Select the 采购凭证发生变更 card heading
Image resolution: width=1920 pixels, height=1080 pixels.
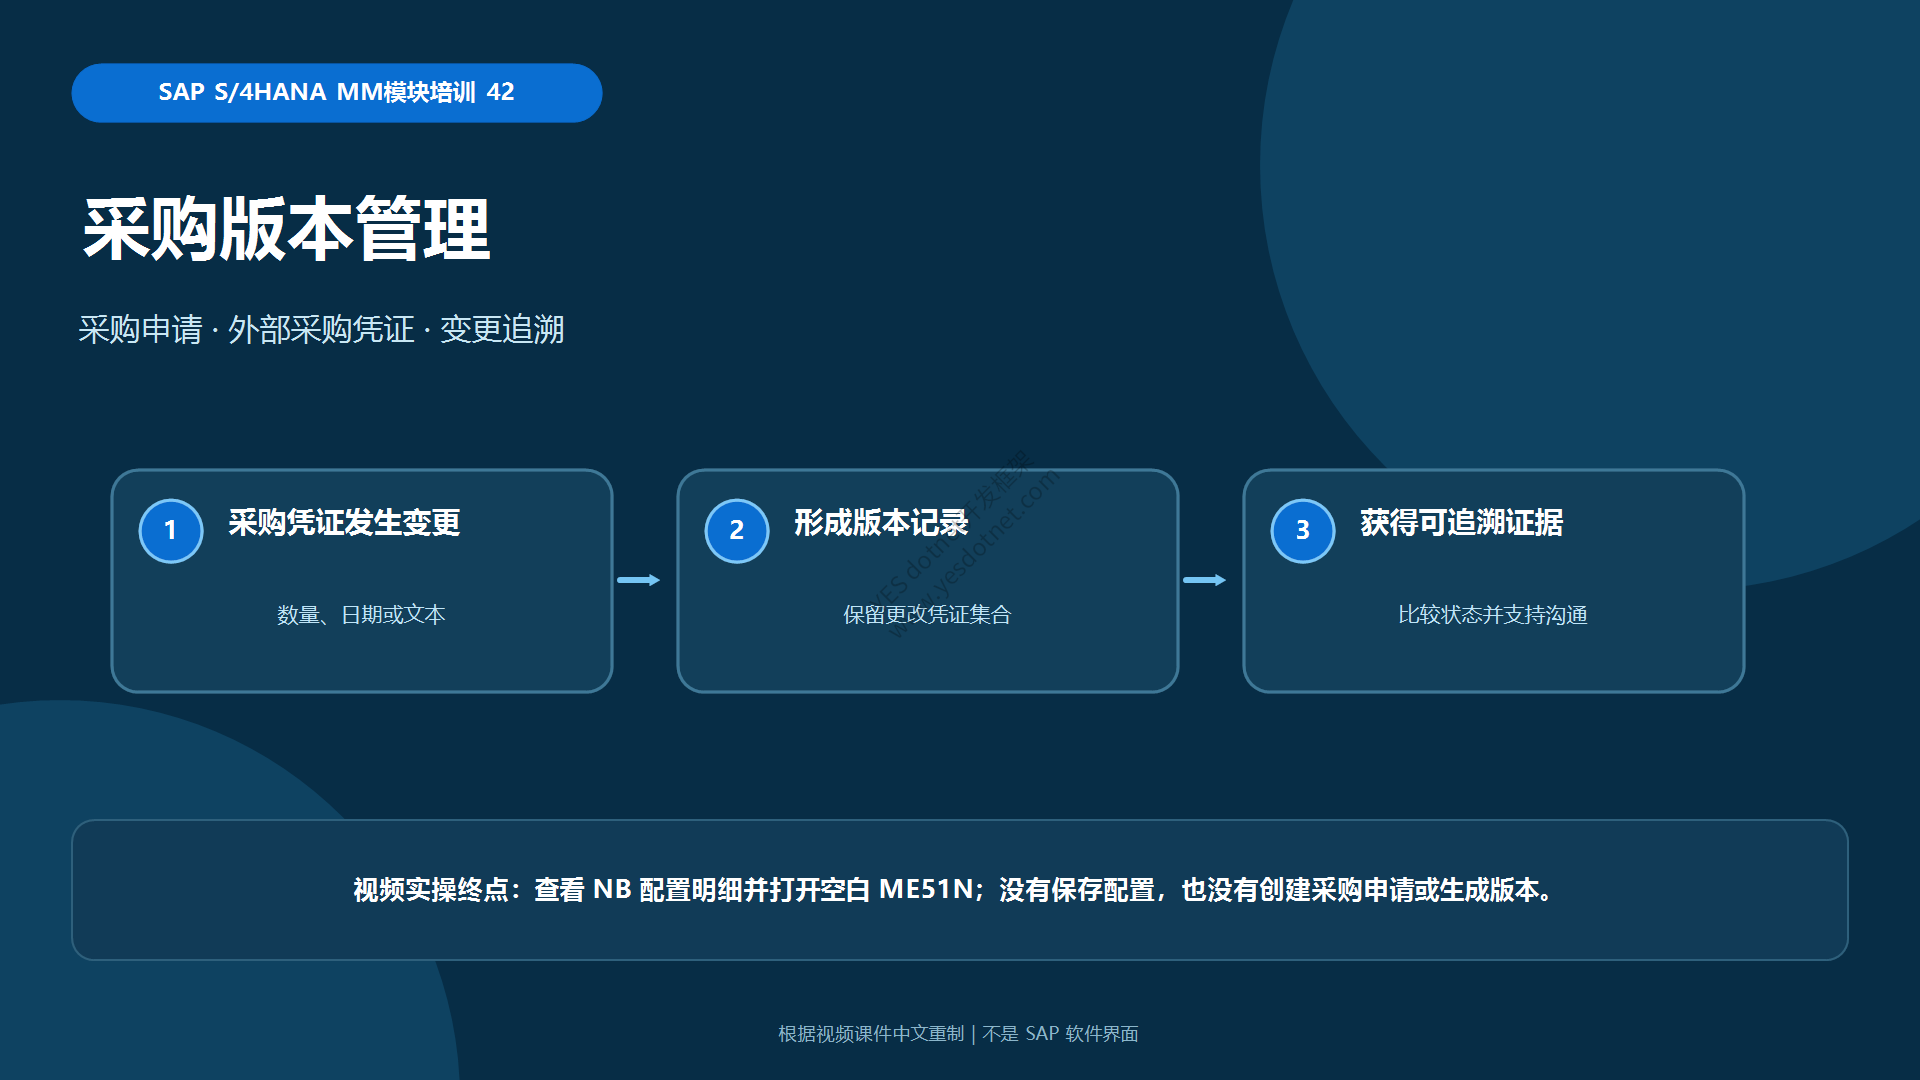click(344, 522)
